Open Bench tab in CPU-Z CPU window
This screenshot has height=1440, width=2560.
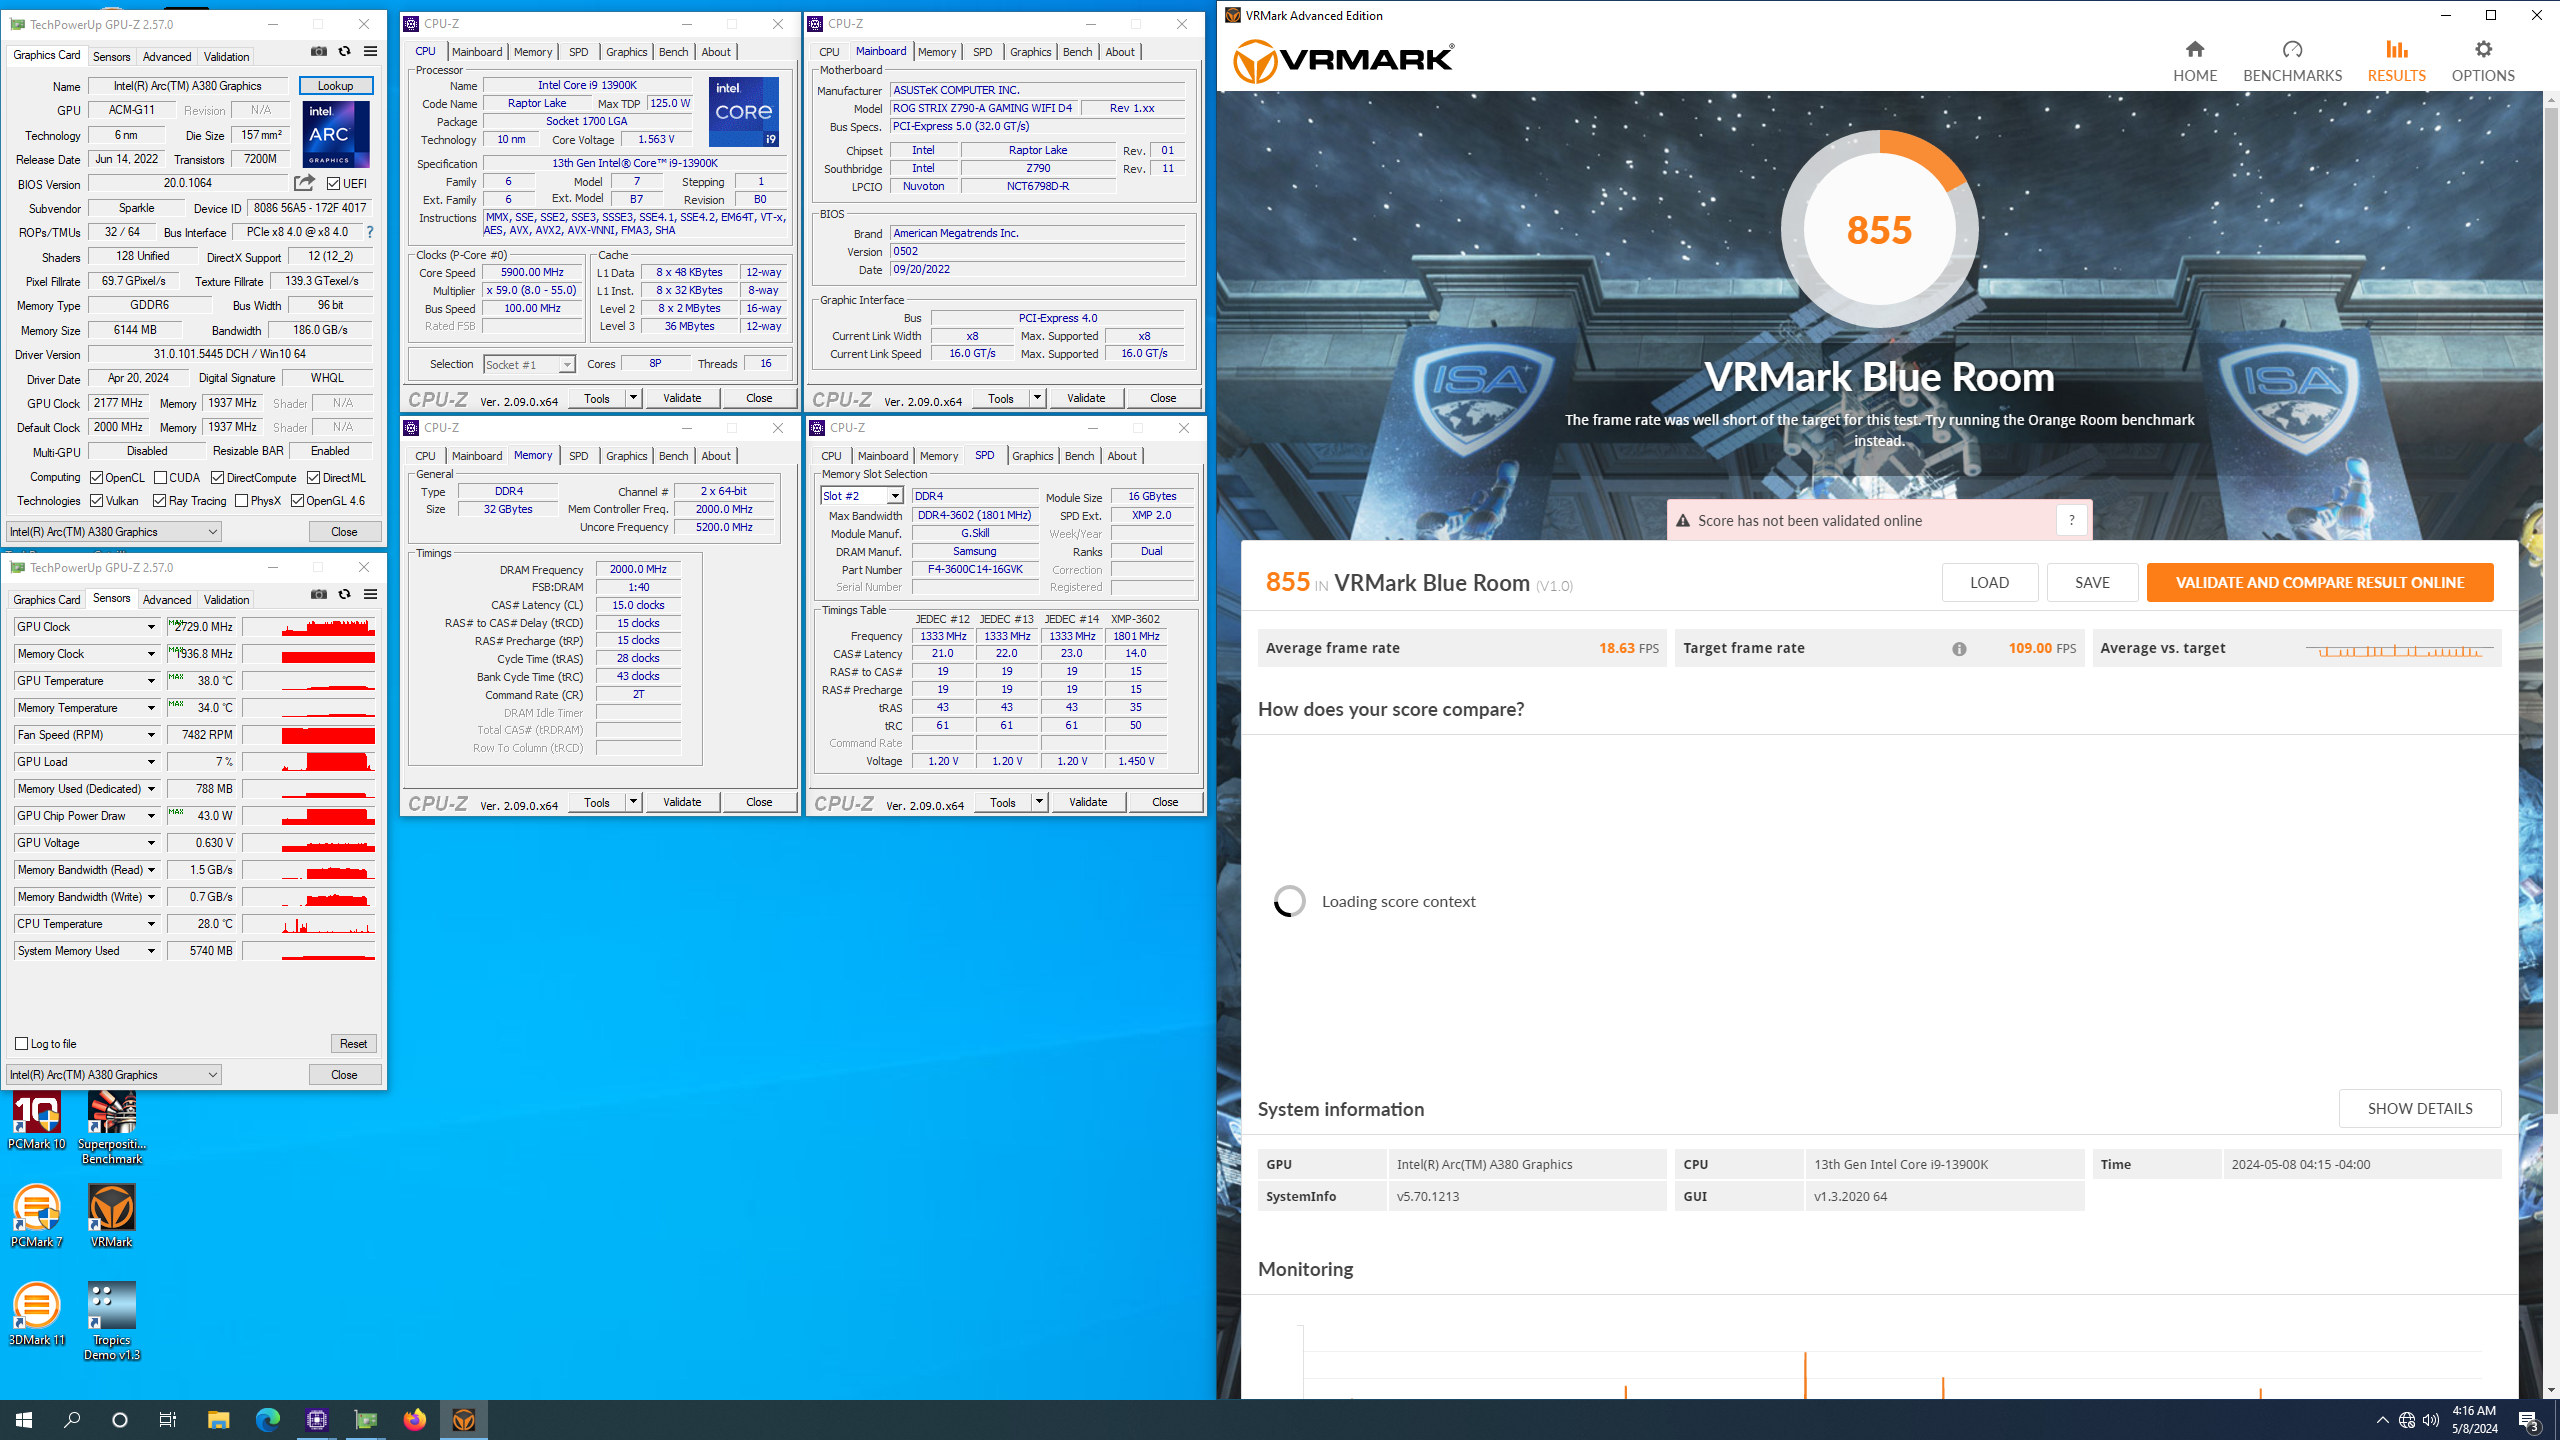tap(673, 52)
